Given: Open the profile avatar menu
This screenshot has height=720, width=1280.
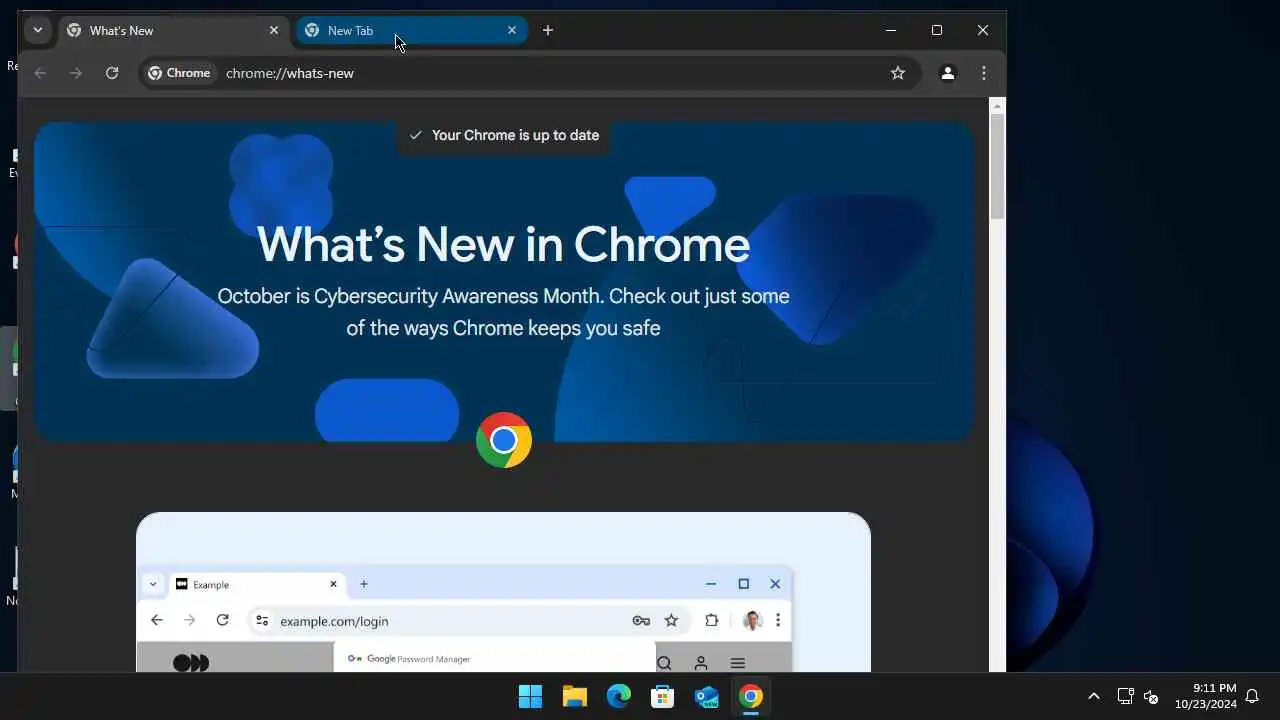Looking at the screenshot, I should [x=948, y=73].
